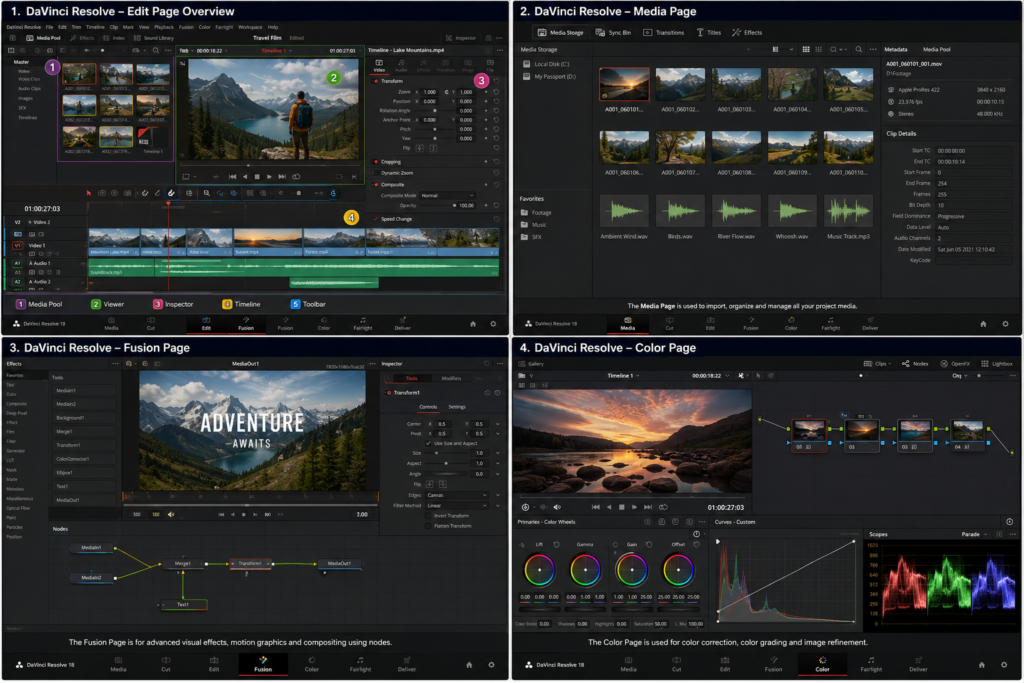Click the Size slider in Fusion Inspector

point(448,453)
